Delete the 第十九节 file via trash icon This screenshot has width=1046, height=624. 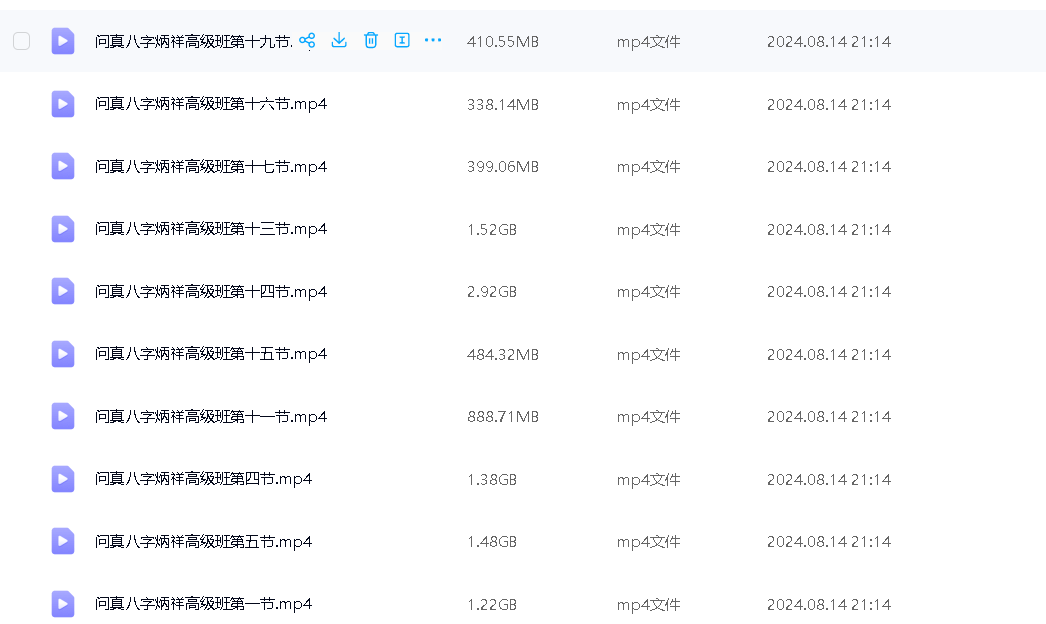pos(371,40)
